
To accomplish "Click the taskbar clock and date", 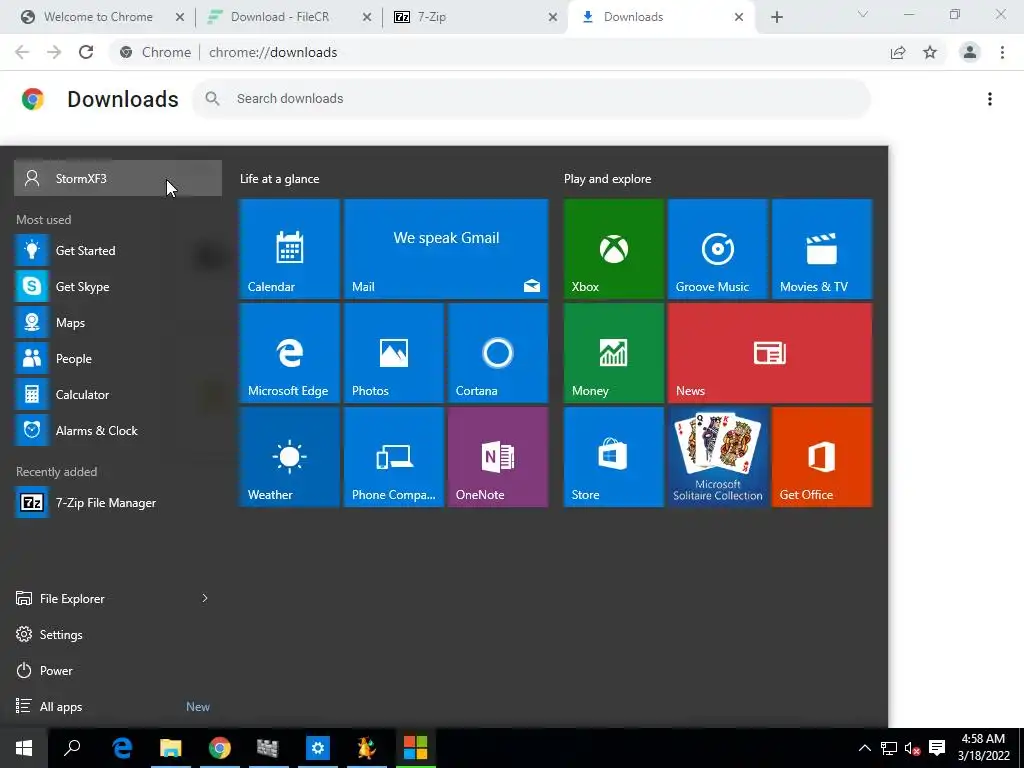I will click(983, 747).
